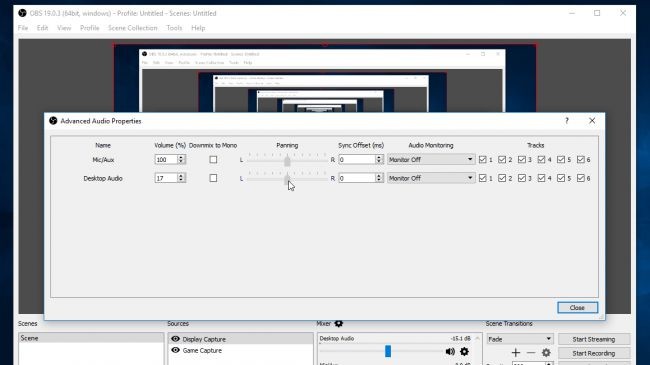Enable Downmix to Mono for Mic/Aux
Viewport: 650px width, 365px height.
(x=213, y=160)
